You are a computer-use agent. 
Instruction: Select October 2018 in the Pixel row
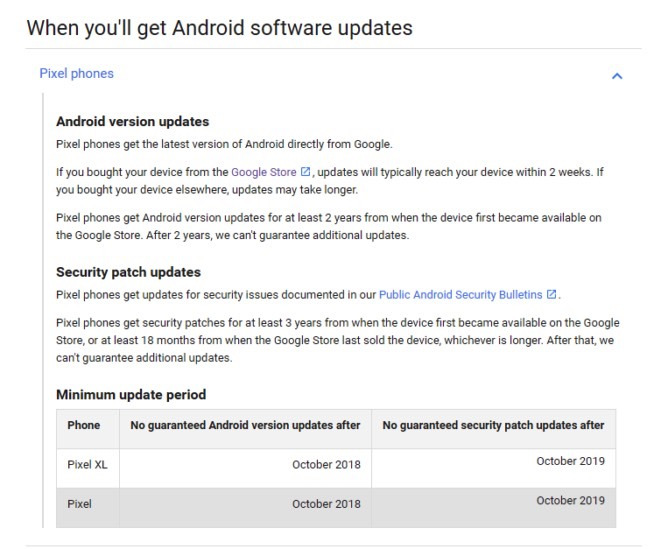(x=326, y=504)
